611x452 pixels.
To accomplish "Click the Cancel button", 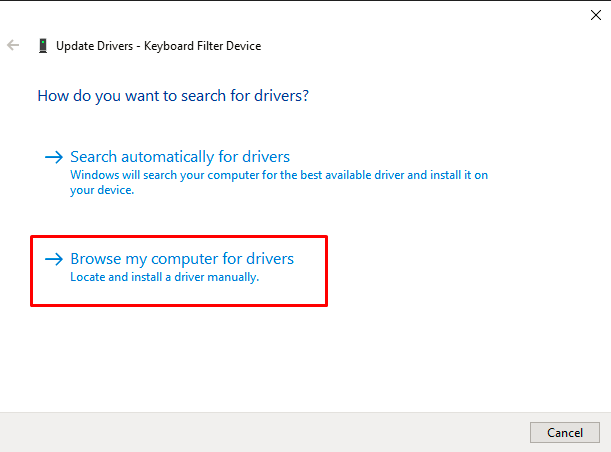I will click(565, 433).
